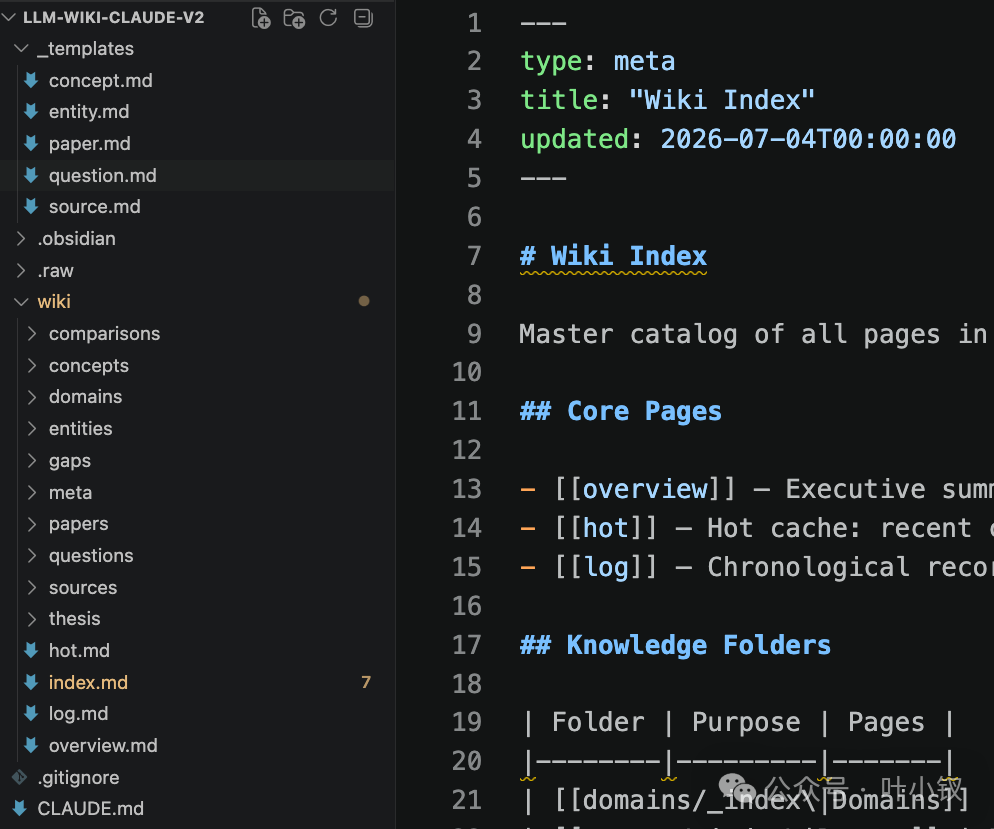The image size is (994, 829).
Task: Click the markdown icon beside paper.md
Action: 31,143
